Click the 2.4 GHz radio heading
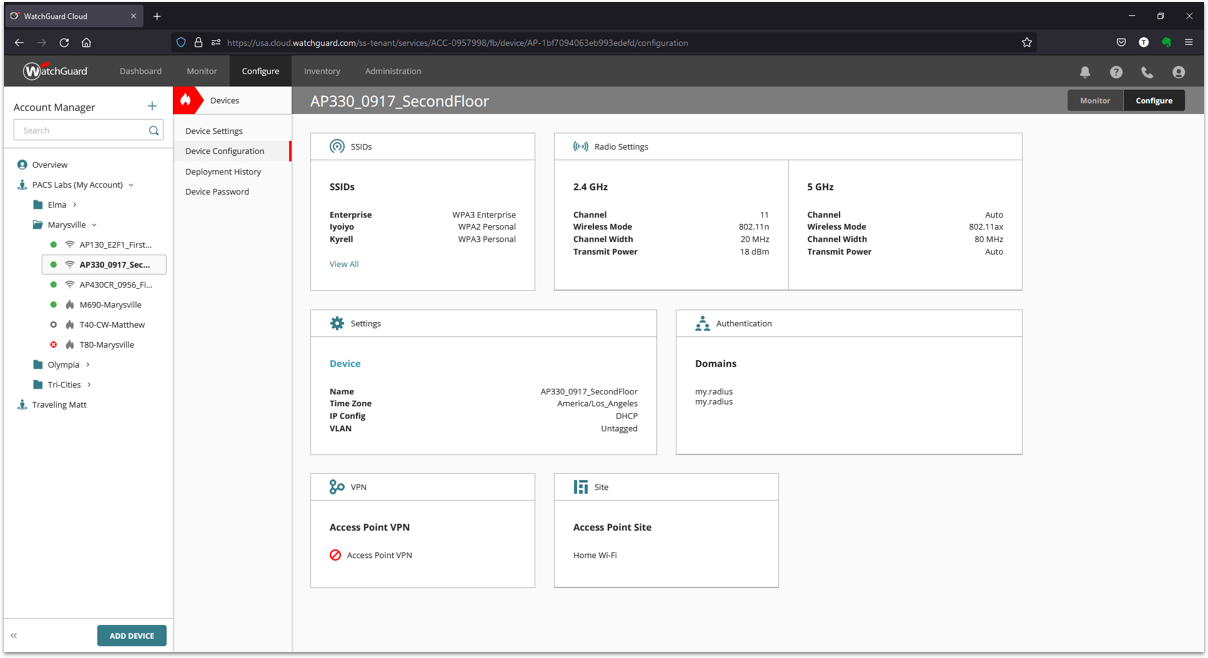Screen dimensions: 1208x658 (x=590, y=187)
